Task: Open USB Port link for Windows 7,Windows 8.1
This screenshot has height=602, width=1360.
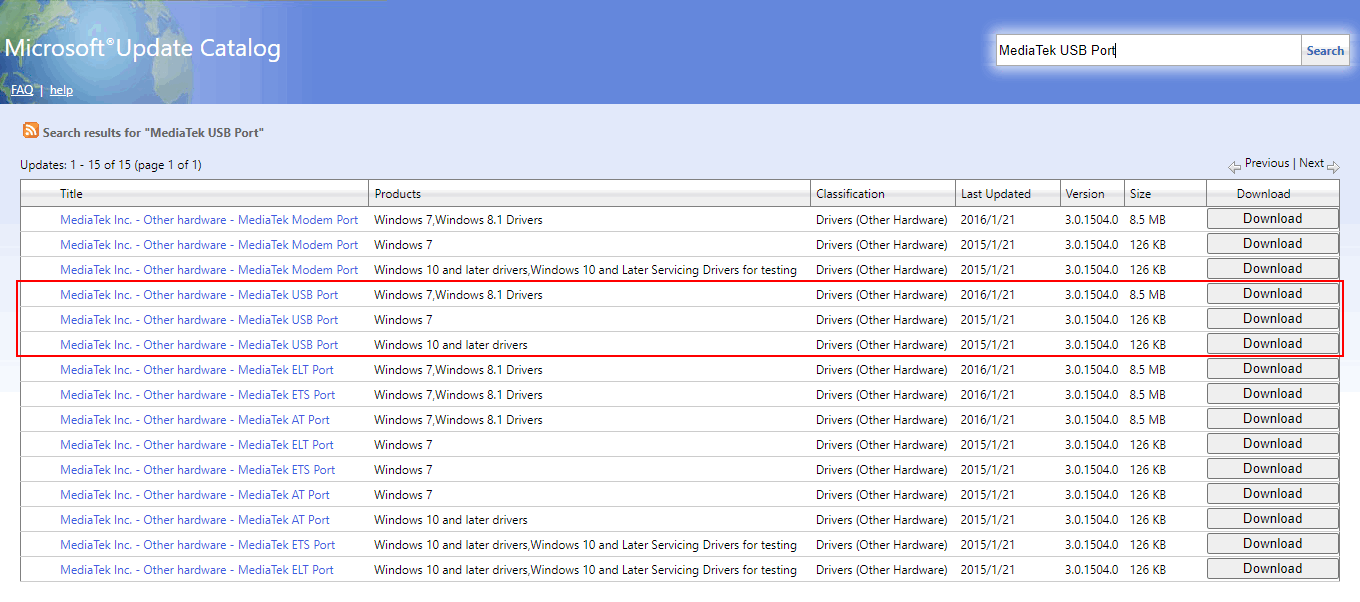Action: click(x=199, y=295)
